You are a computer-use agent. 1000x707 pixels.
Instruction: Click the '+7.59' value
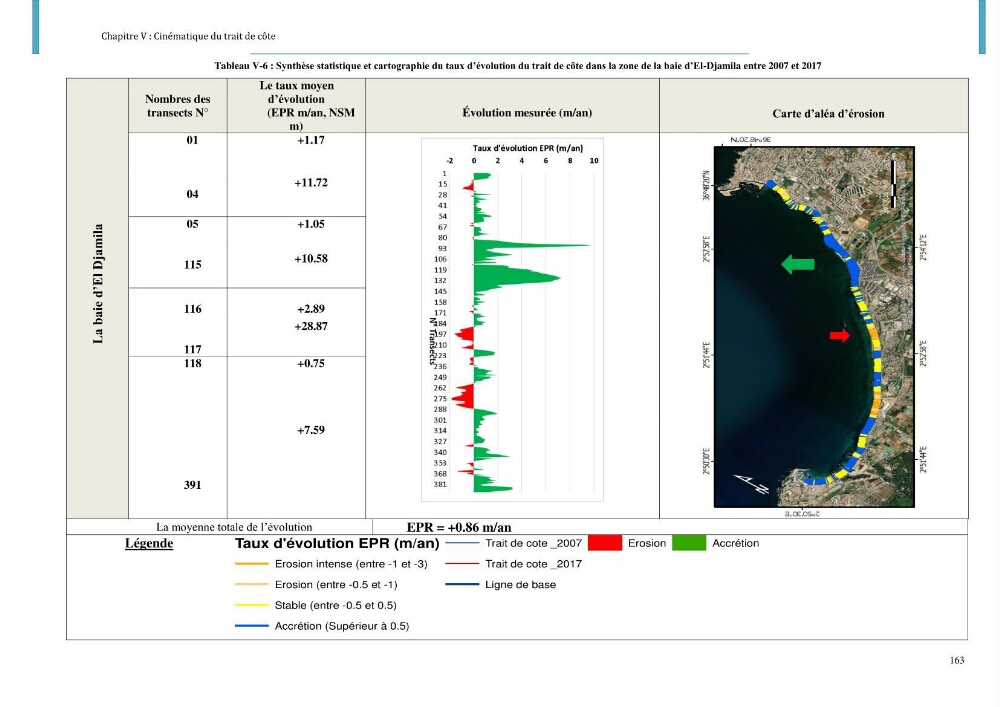point(311,430)
